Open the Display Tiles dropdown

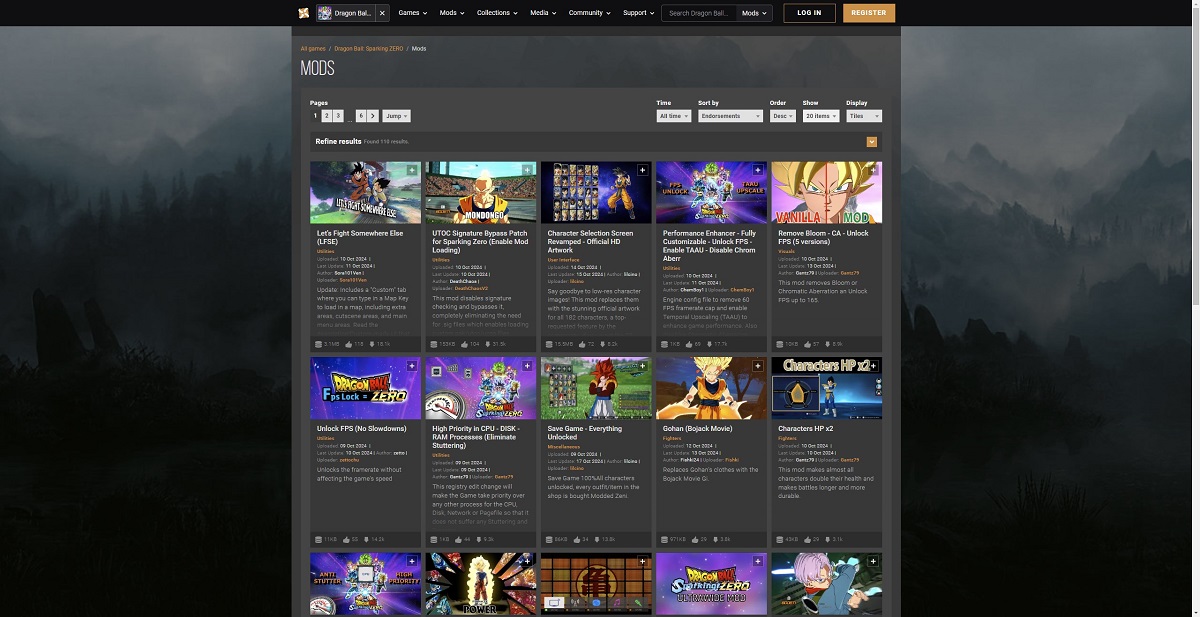click(863, 116)
